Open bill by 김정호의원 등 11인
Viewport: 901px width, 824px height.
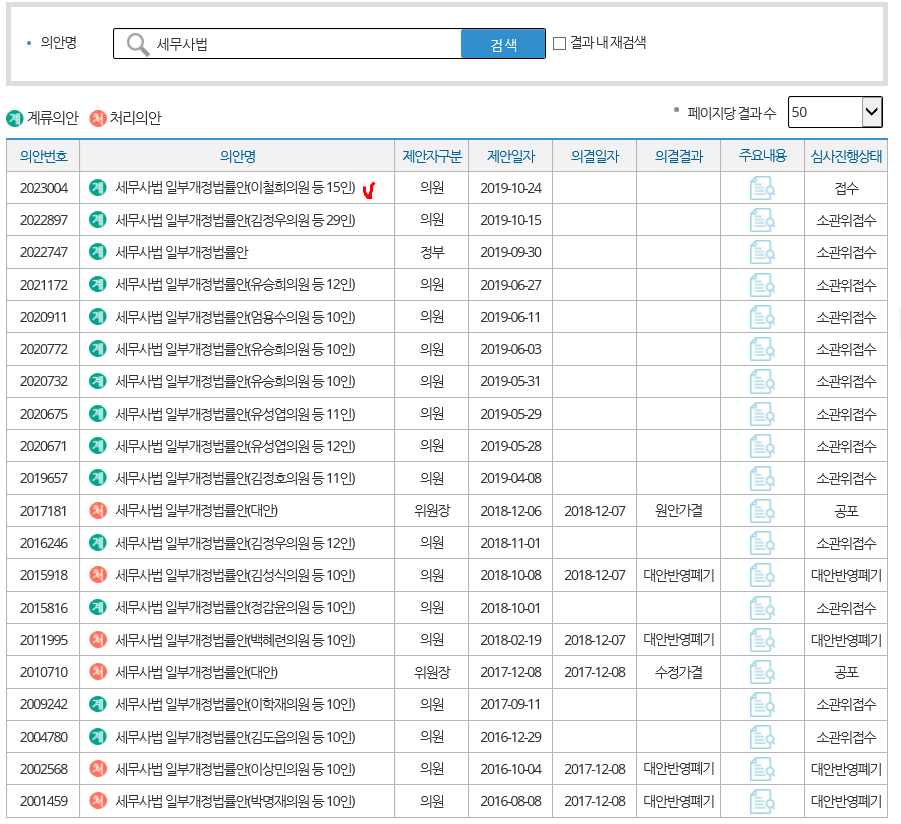click(235, 479)
